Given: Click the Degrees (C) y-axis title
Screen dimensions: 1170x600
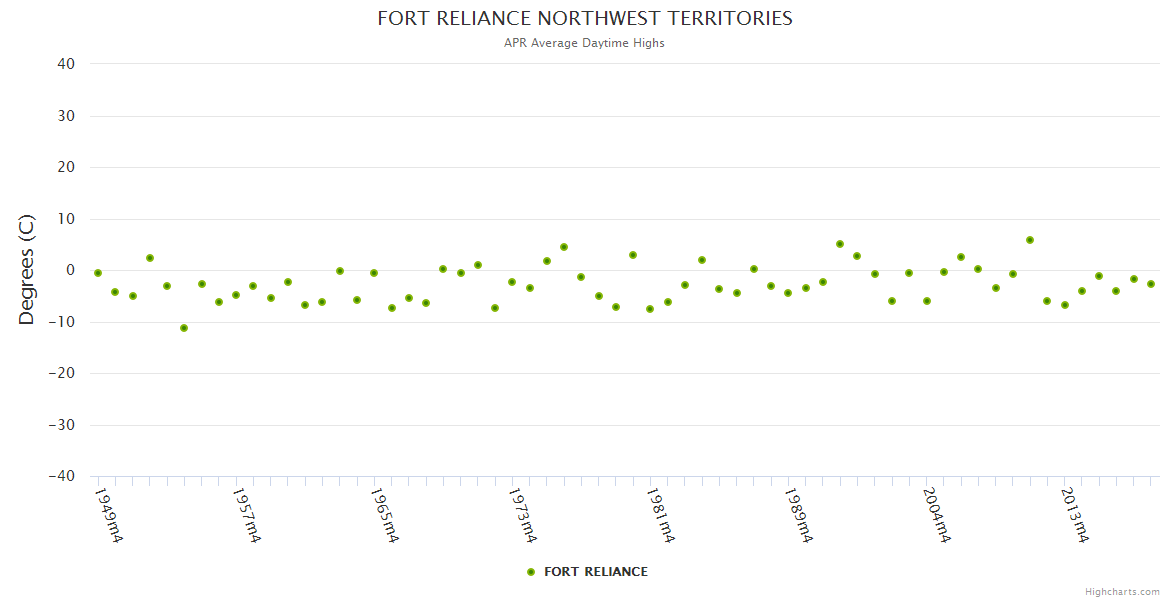Looking at the screenshot, I should coord(27,269).
